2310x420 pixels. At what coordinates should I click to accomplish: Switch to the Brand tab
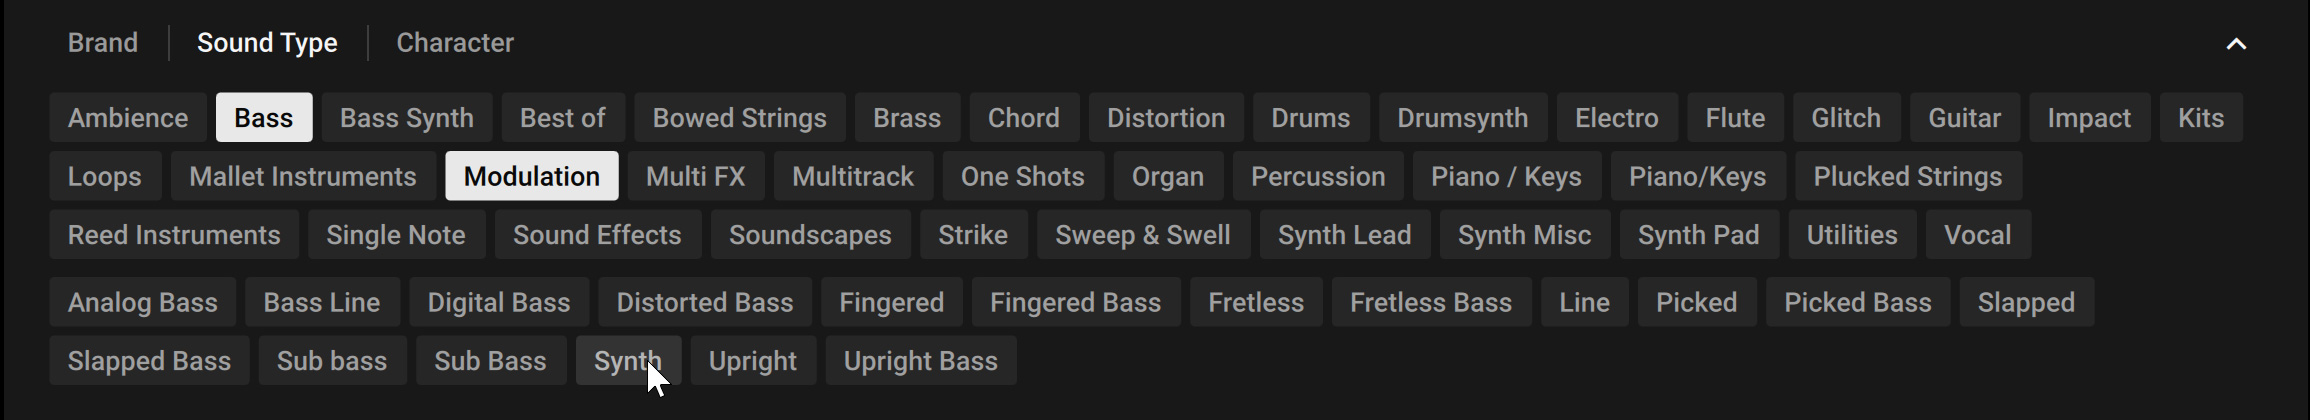(102, 43)
